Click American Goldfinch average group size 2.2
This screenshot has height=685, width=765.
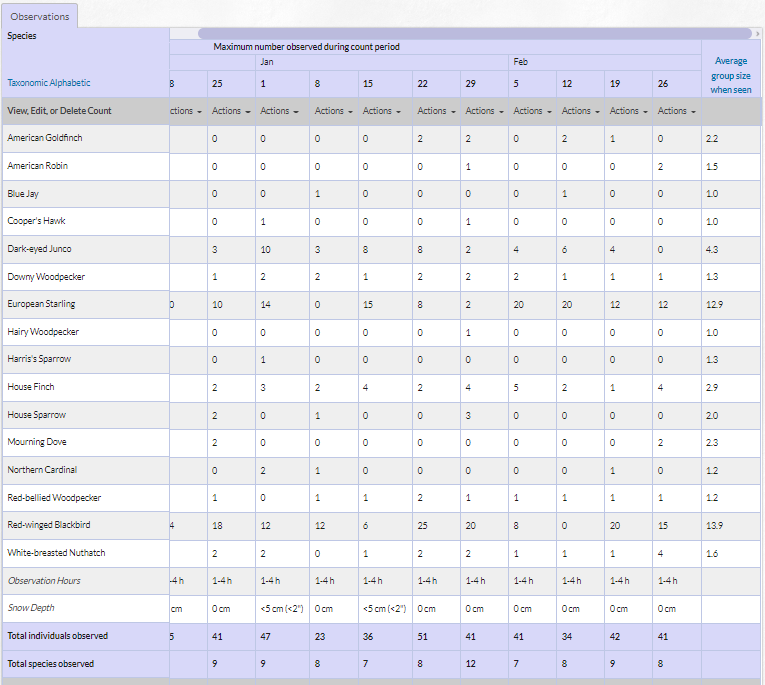[x=712, y=139]
